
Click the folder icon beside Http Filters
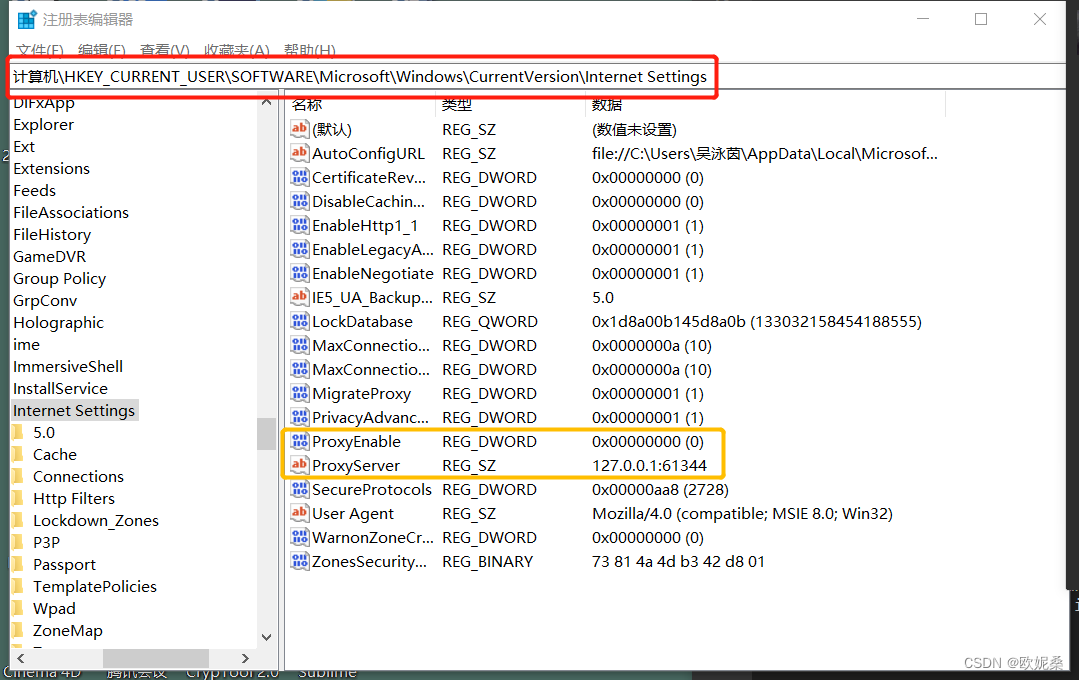(x=18, y=498)
